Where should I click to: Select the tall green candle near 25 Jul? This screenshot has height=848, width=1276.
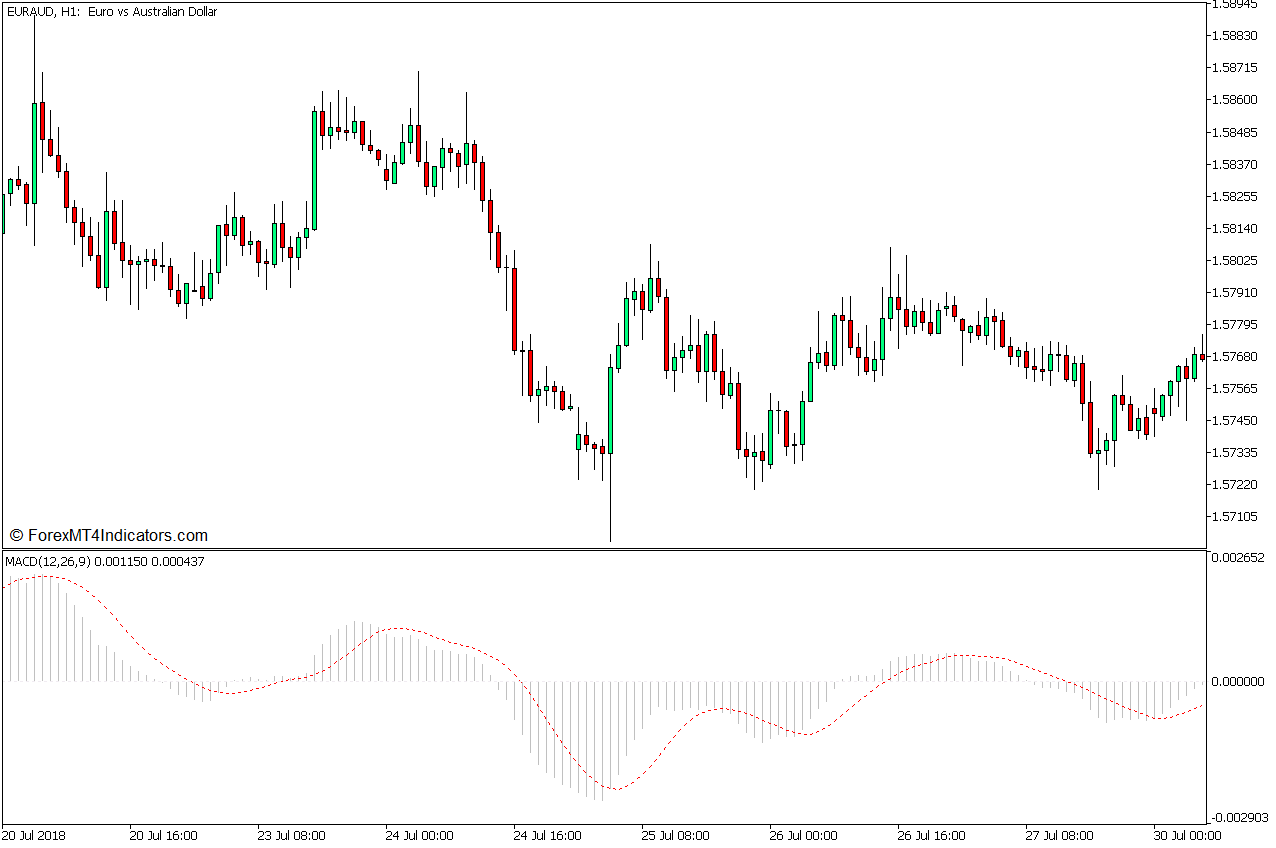610,410
